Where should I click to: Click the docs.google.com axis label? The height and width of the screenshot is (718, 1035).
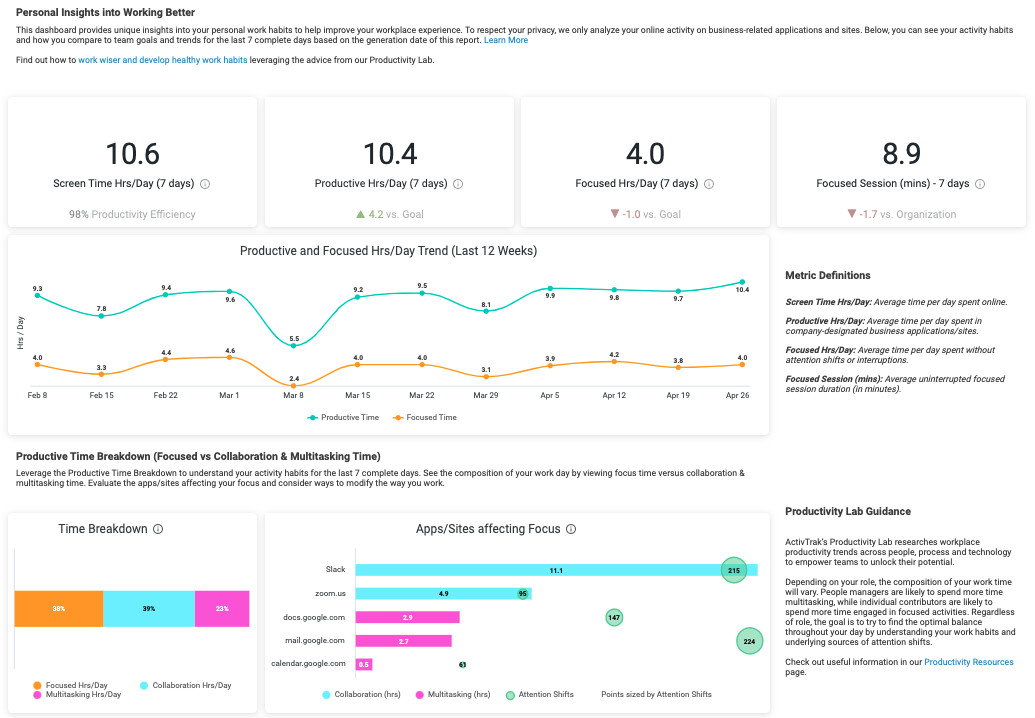314,618
